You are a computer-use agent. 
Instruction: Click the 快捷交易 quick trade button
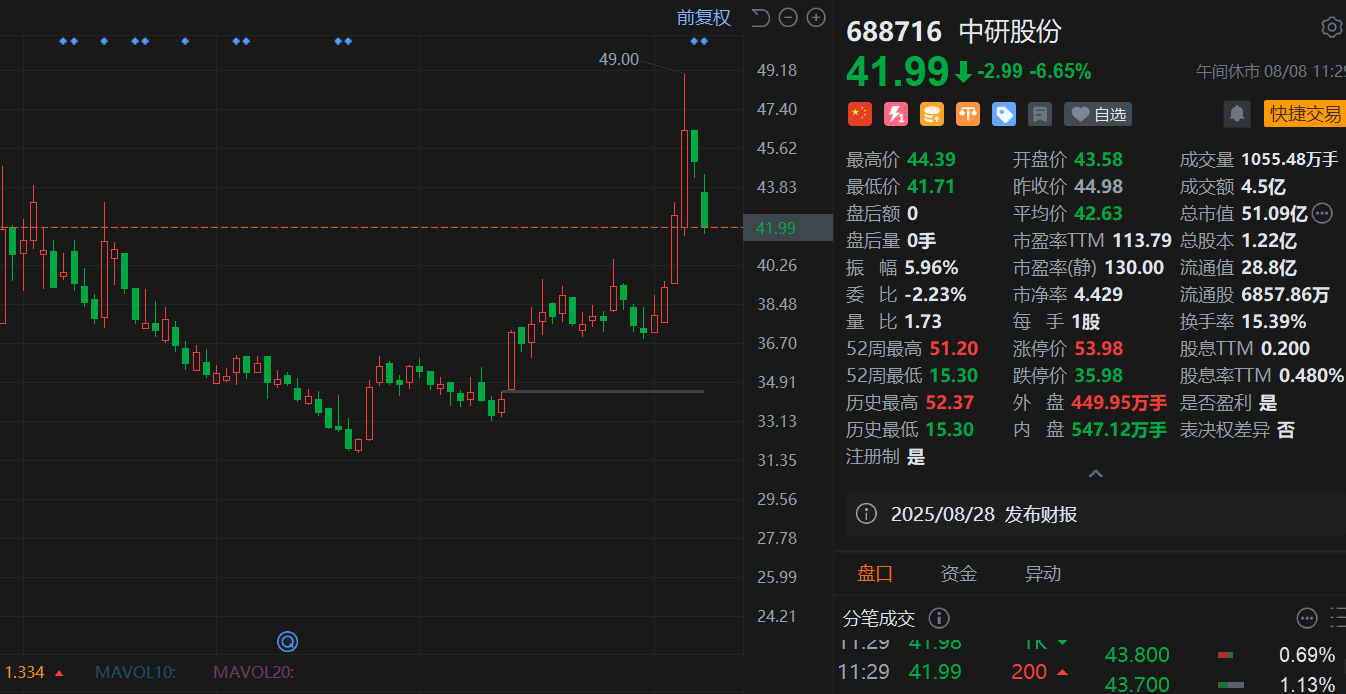(1304, 114)
